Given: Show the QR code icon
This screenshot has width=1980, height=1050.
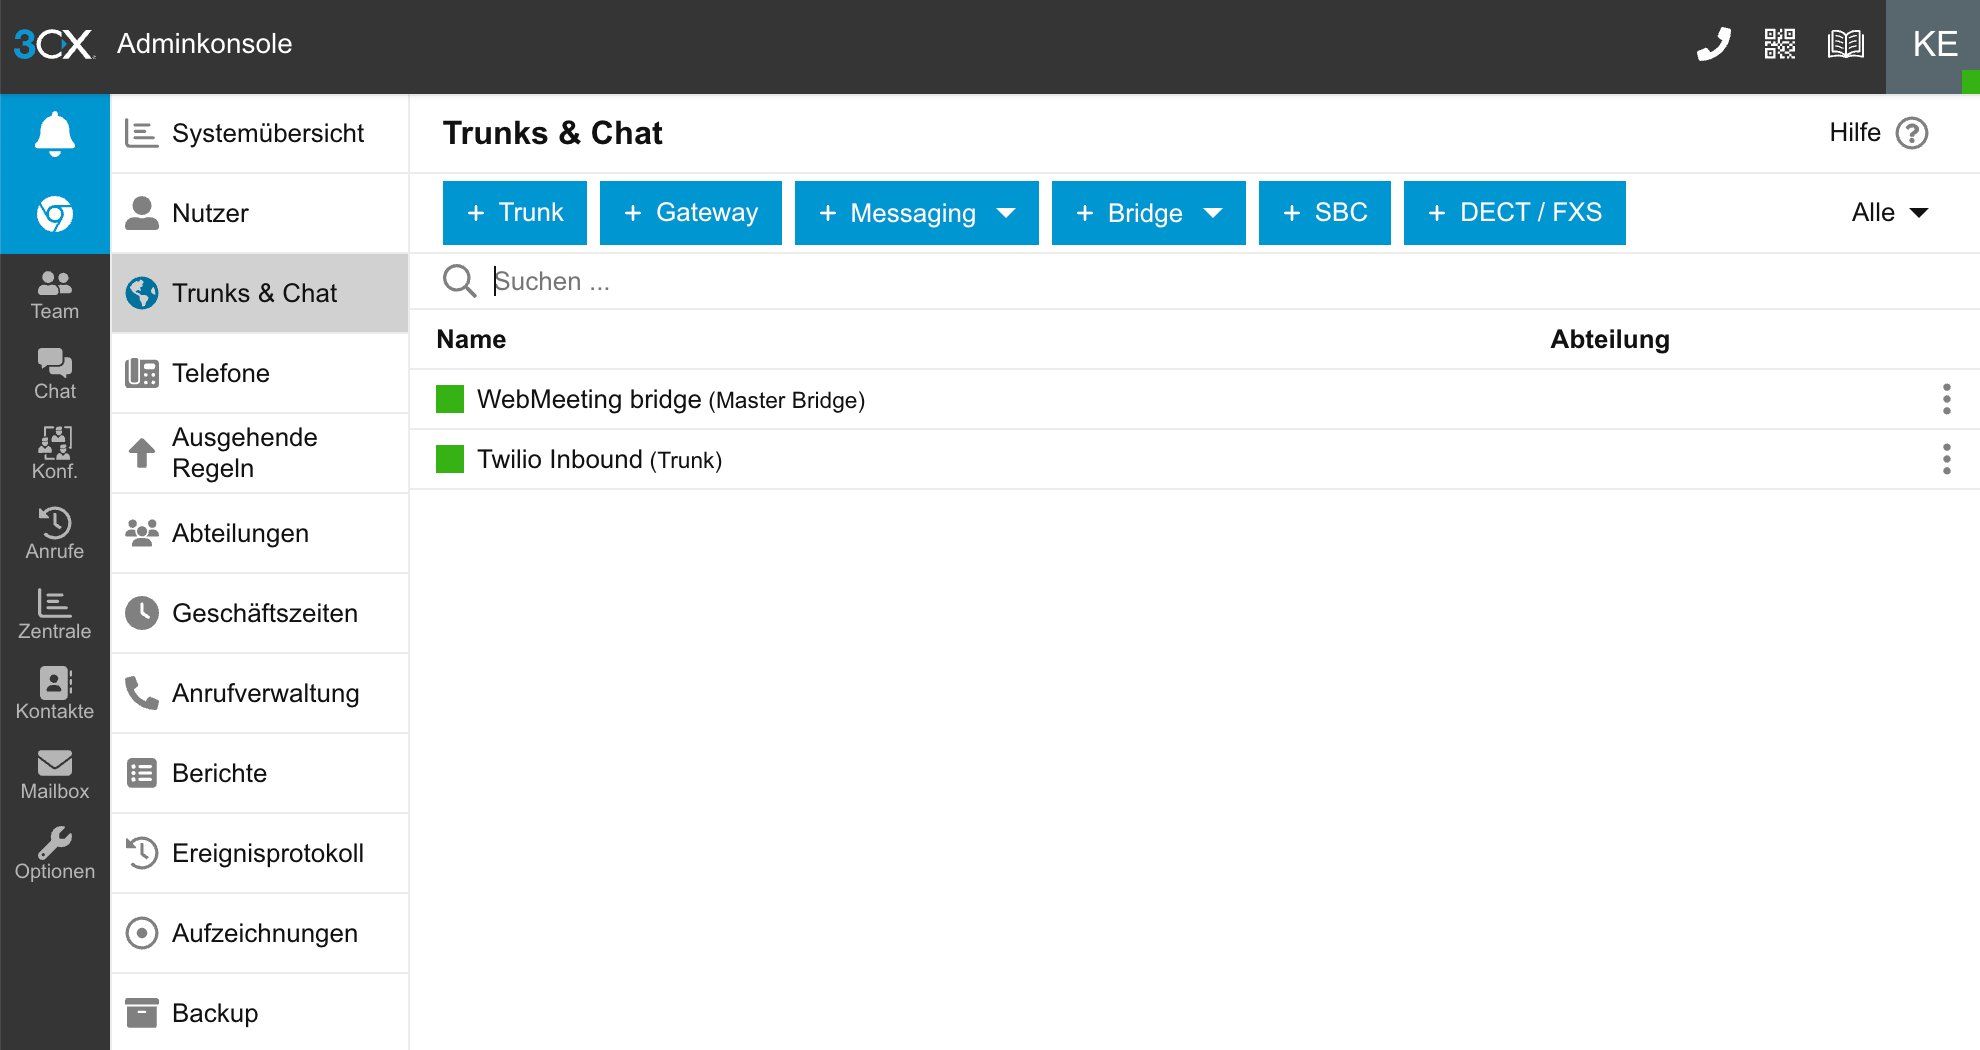Looking at the screenshot, I should point(1779,44).
